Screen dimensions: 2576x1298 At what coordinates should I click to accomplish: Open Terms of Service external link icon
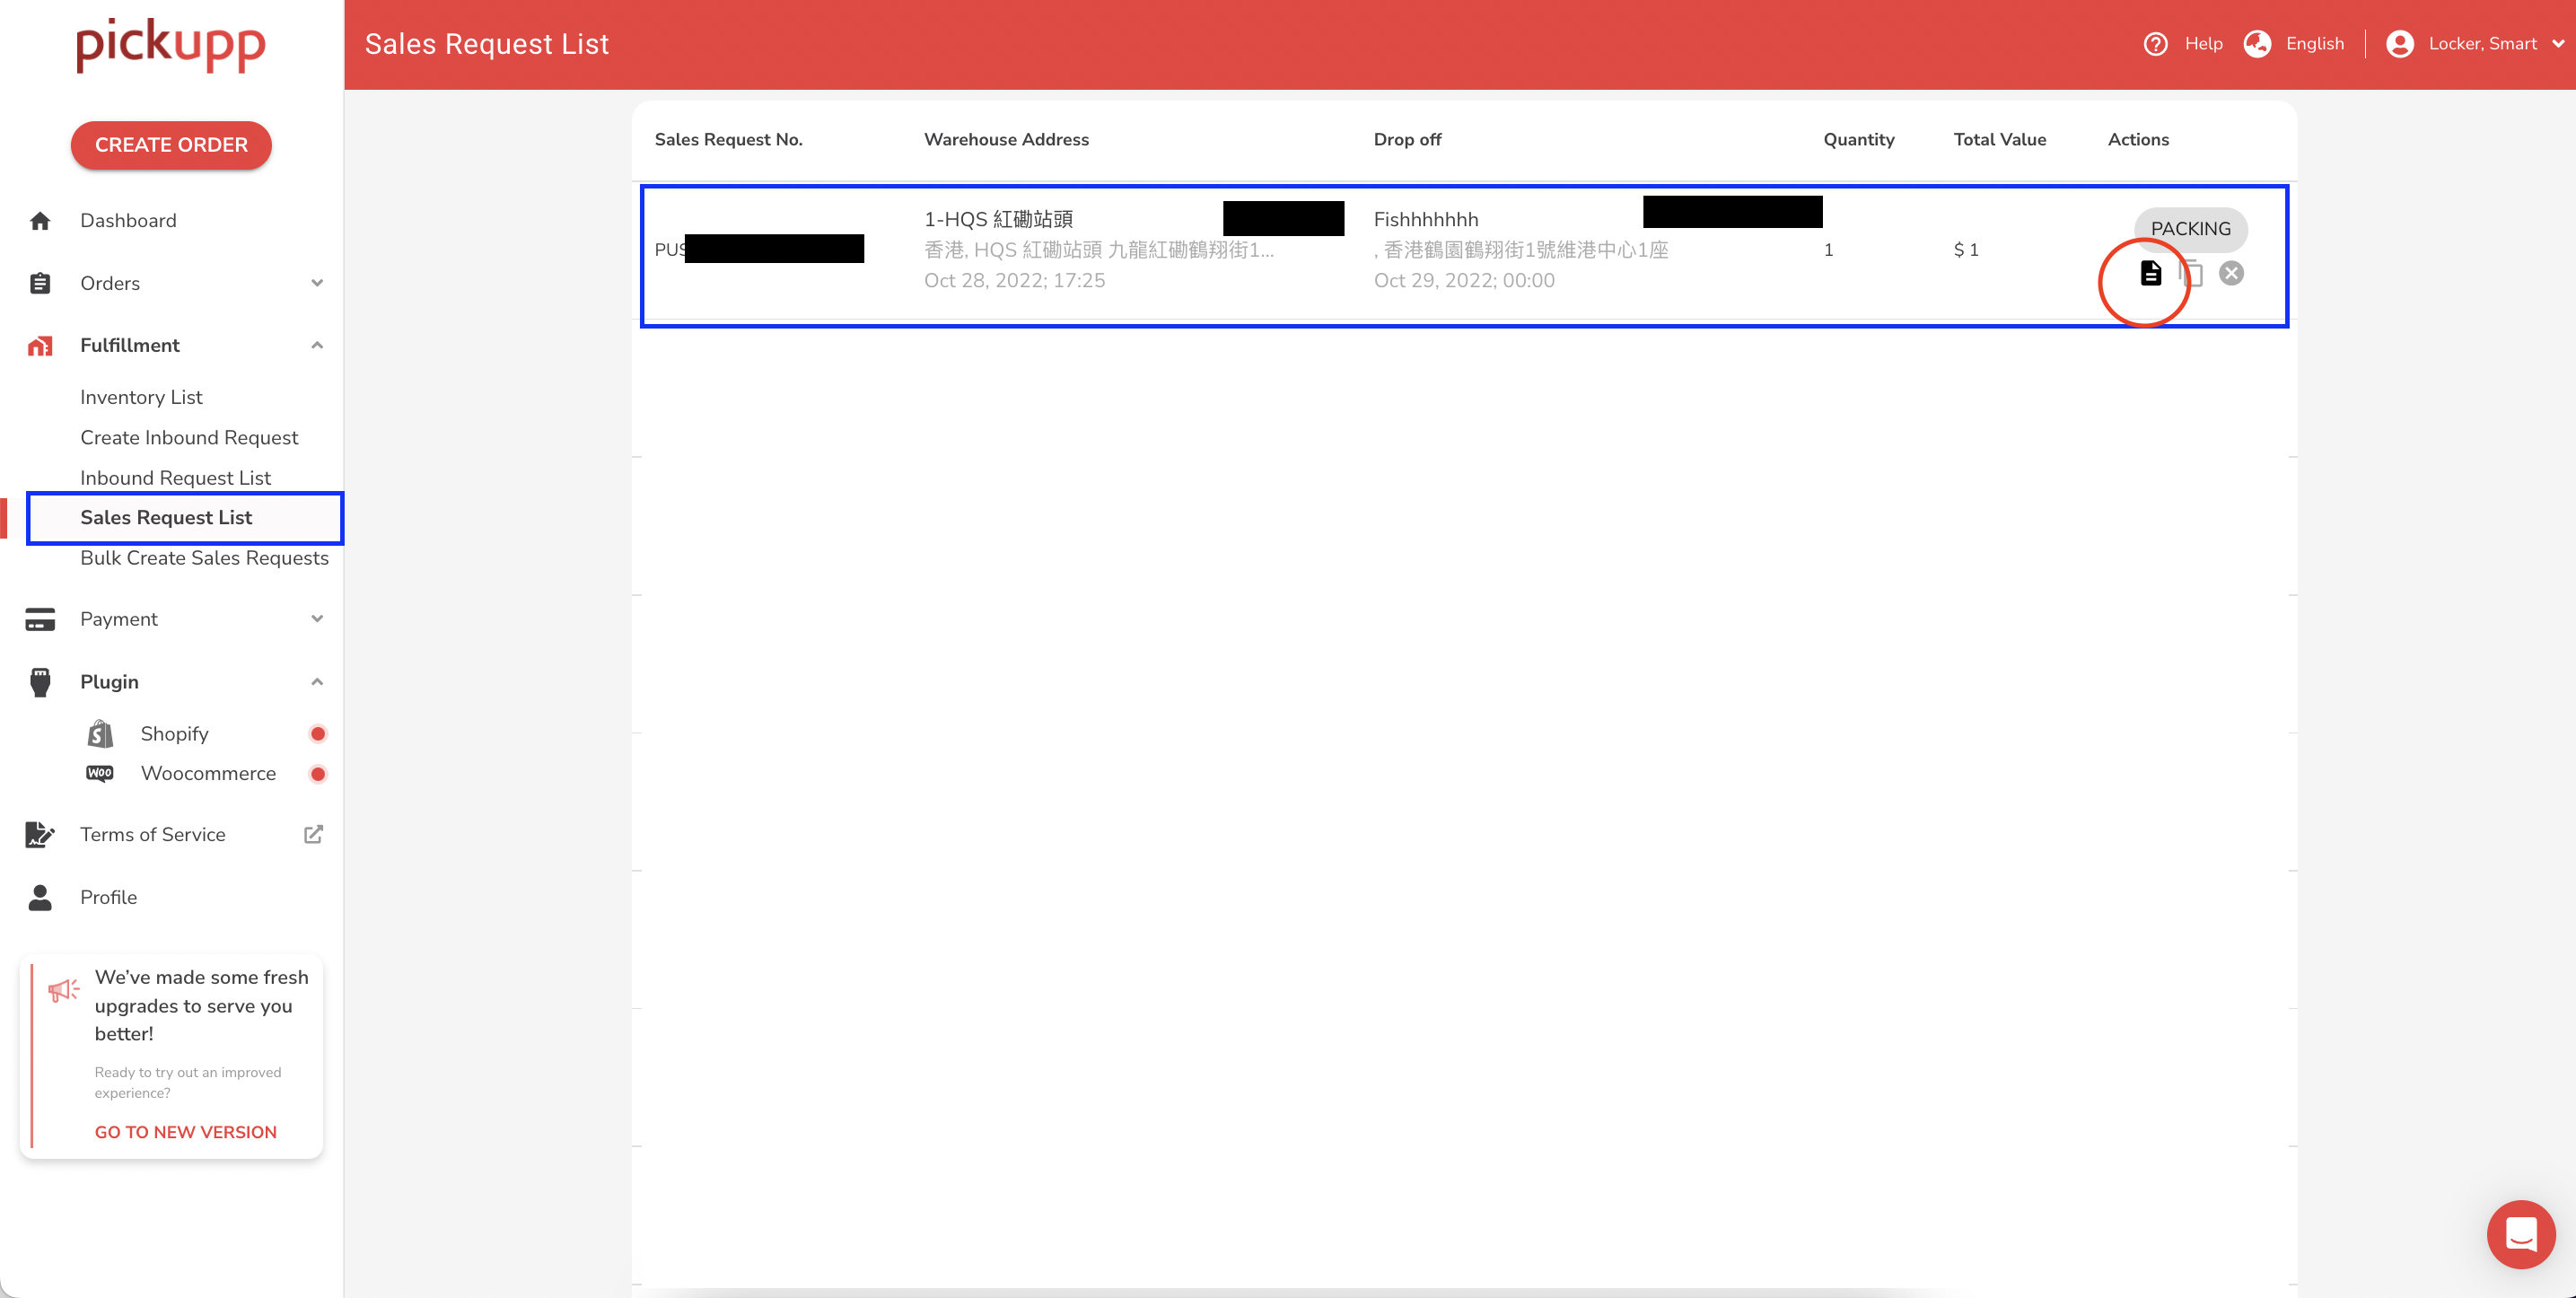point(313,834)
